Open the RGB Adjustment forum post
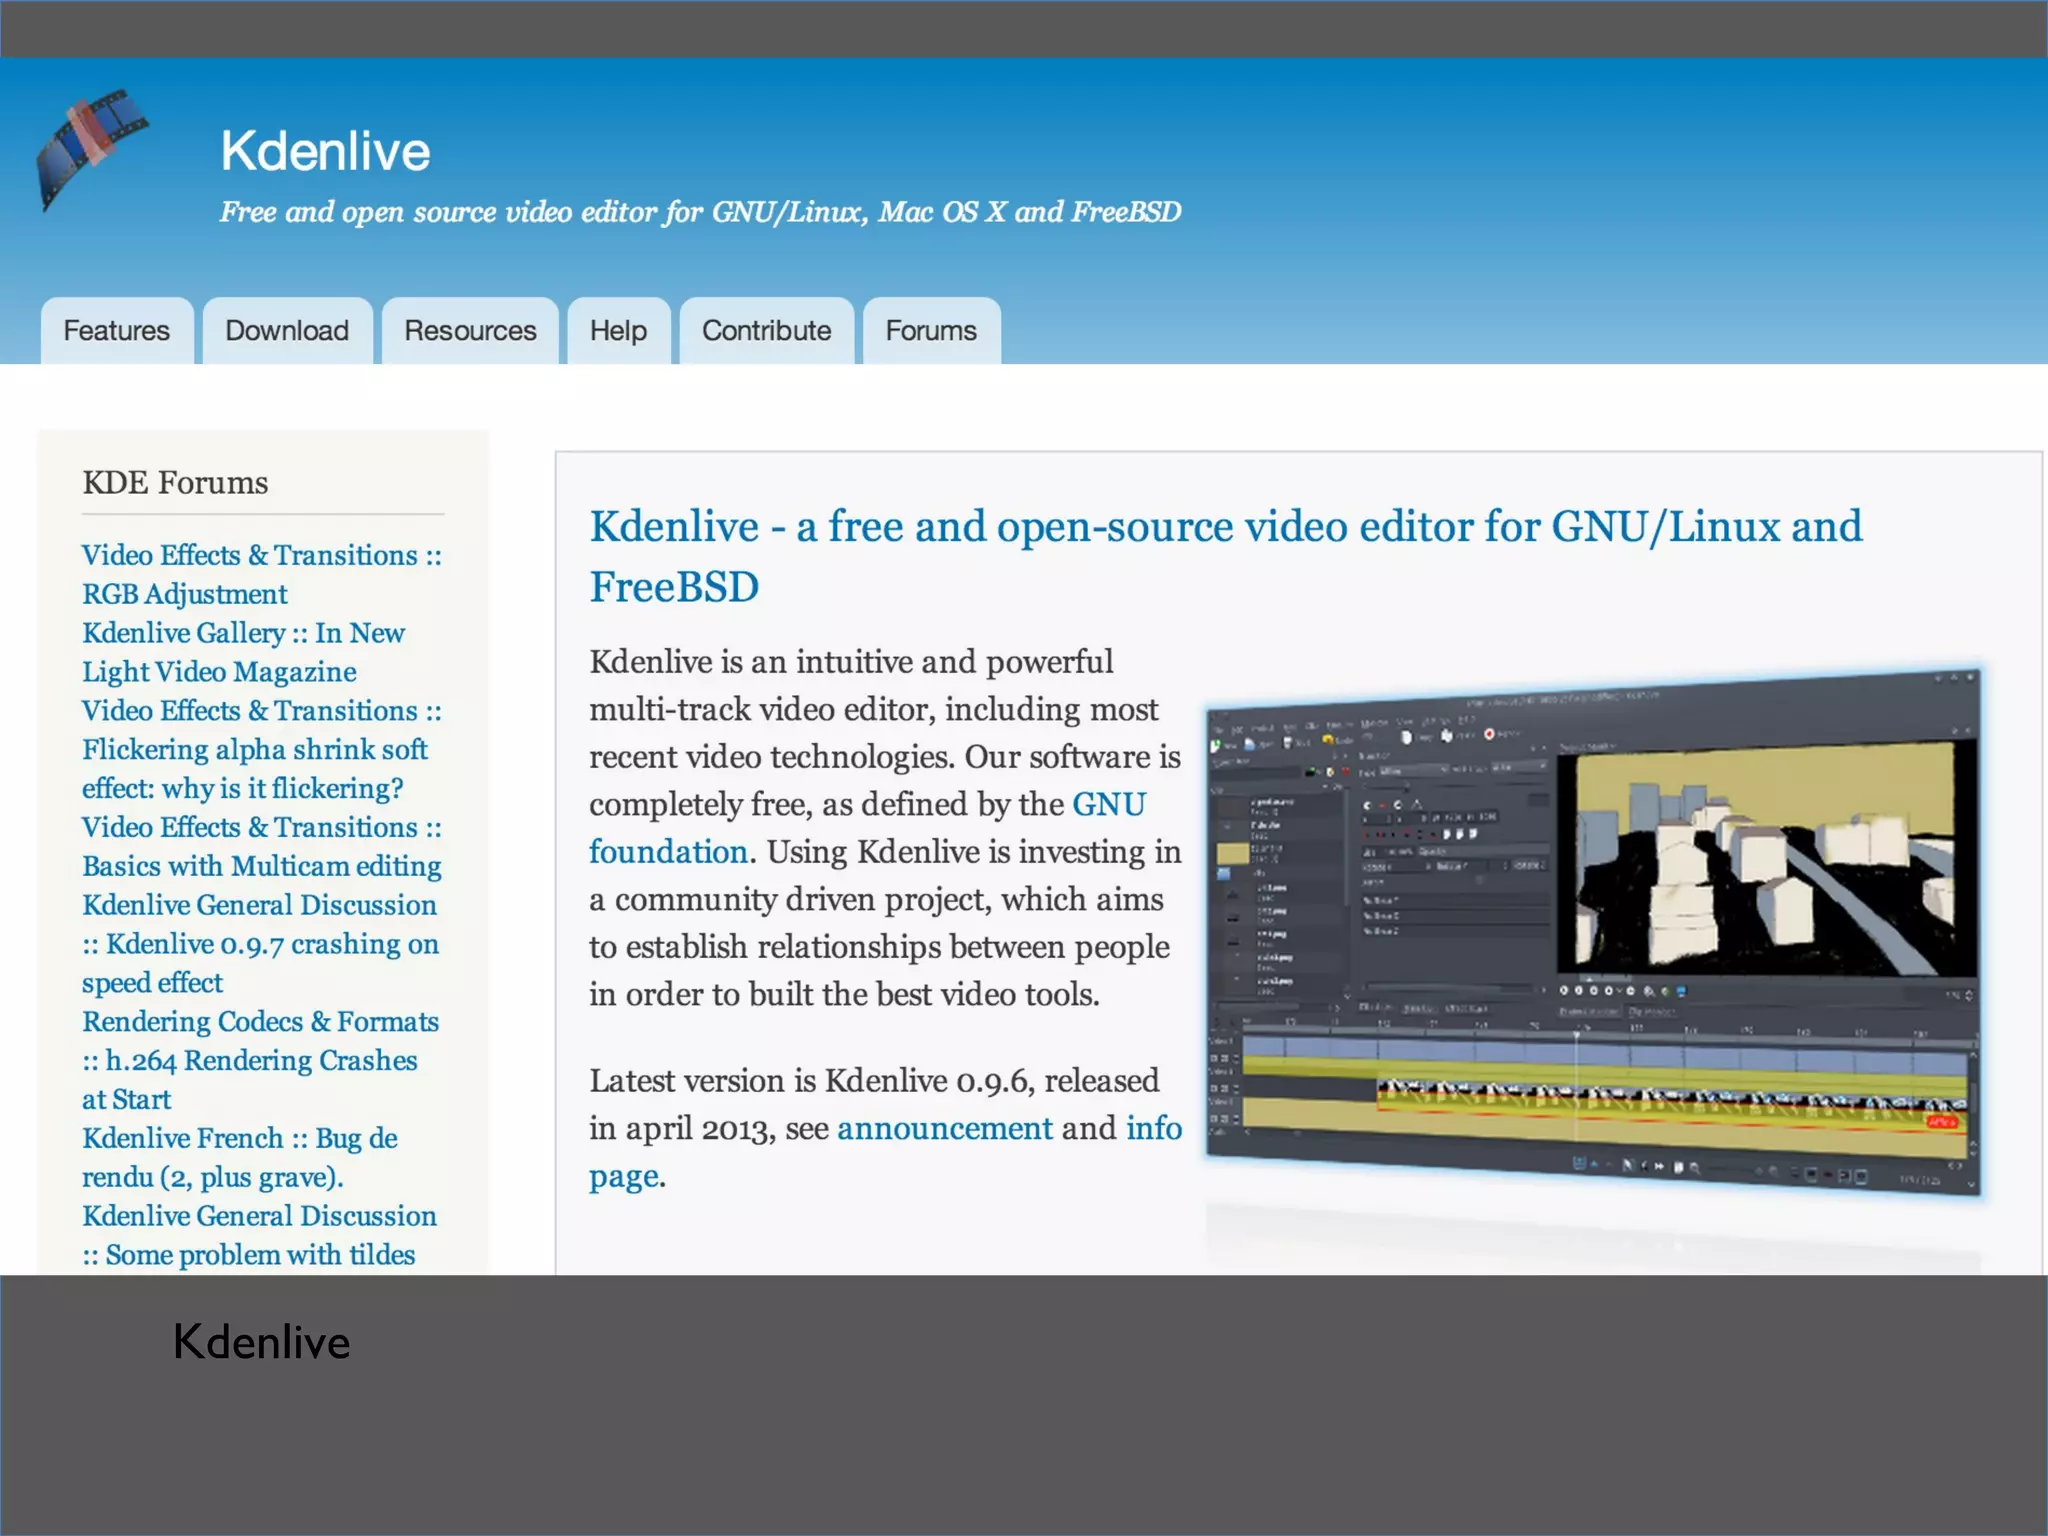 click(x=185, y=594)
